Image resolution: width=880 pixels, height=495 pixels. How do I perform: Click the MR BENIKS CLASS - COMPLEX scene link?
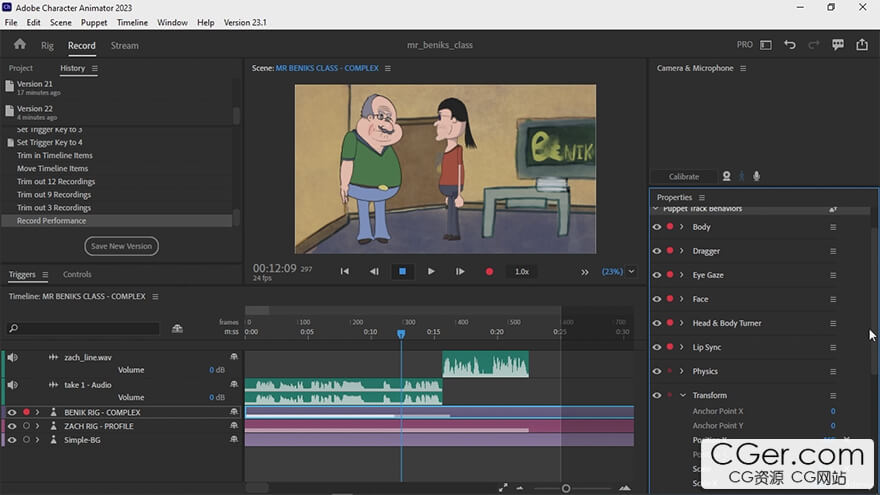327,68
